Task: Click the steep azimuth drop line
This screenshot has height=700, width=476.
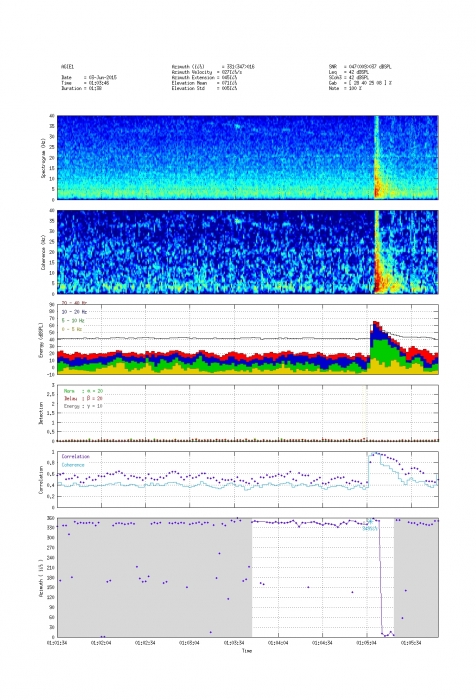Action: [380, 578]
